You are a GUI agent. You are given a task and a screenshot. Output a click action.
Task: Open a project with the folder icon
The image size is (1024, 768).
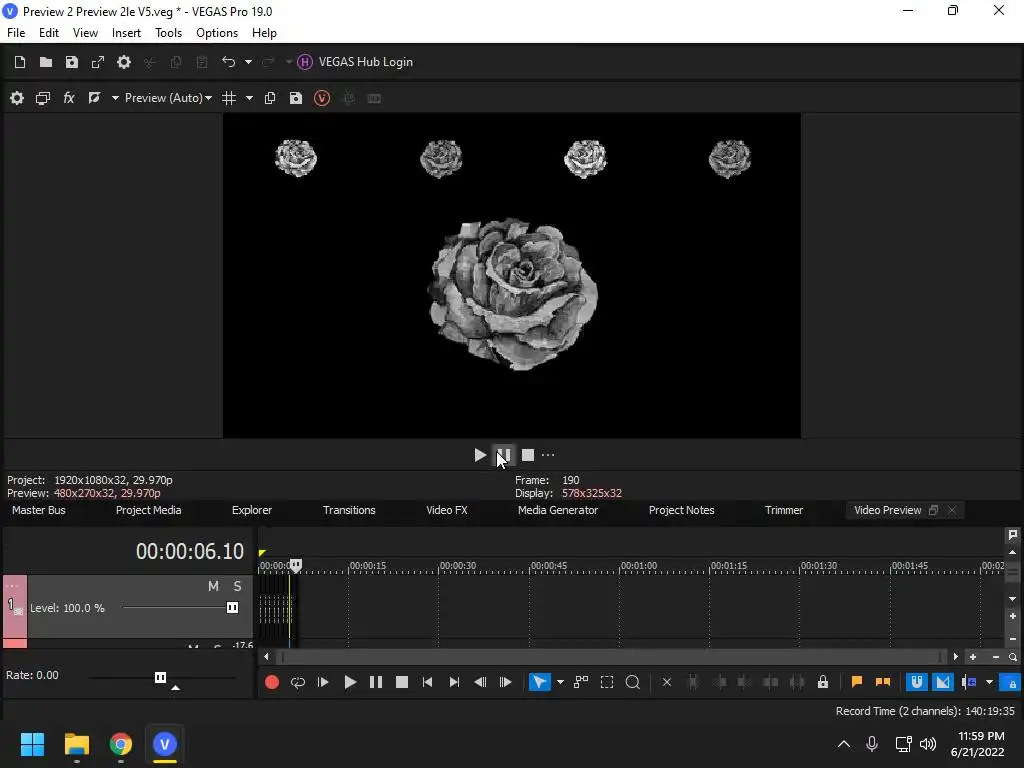click(x=46, y=62)
